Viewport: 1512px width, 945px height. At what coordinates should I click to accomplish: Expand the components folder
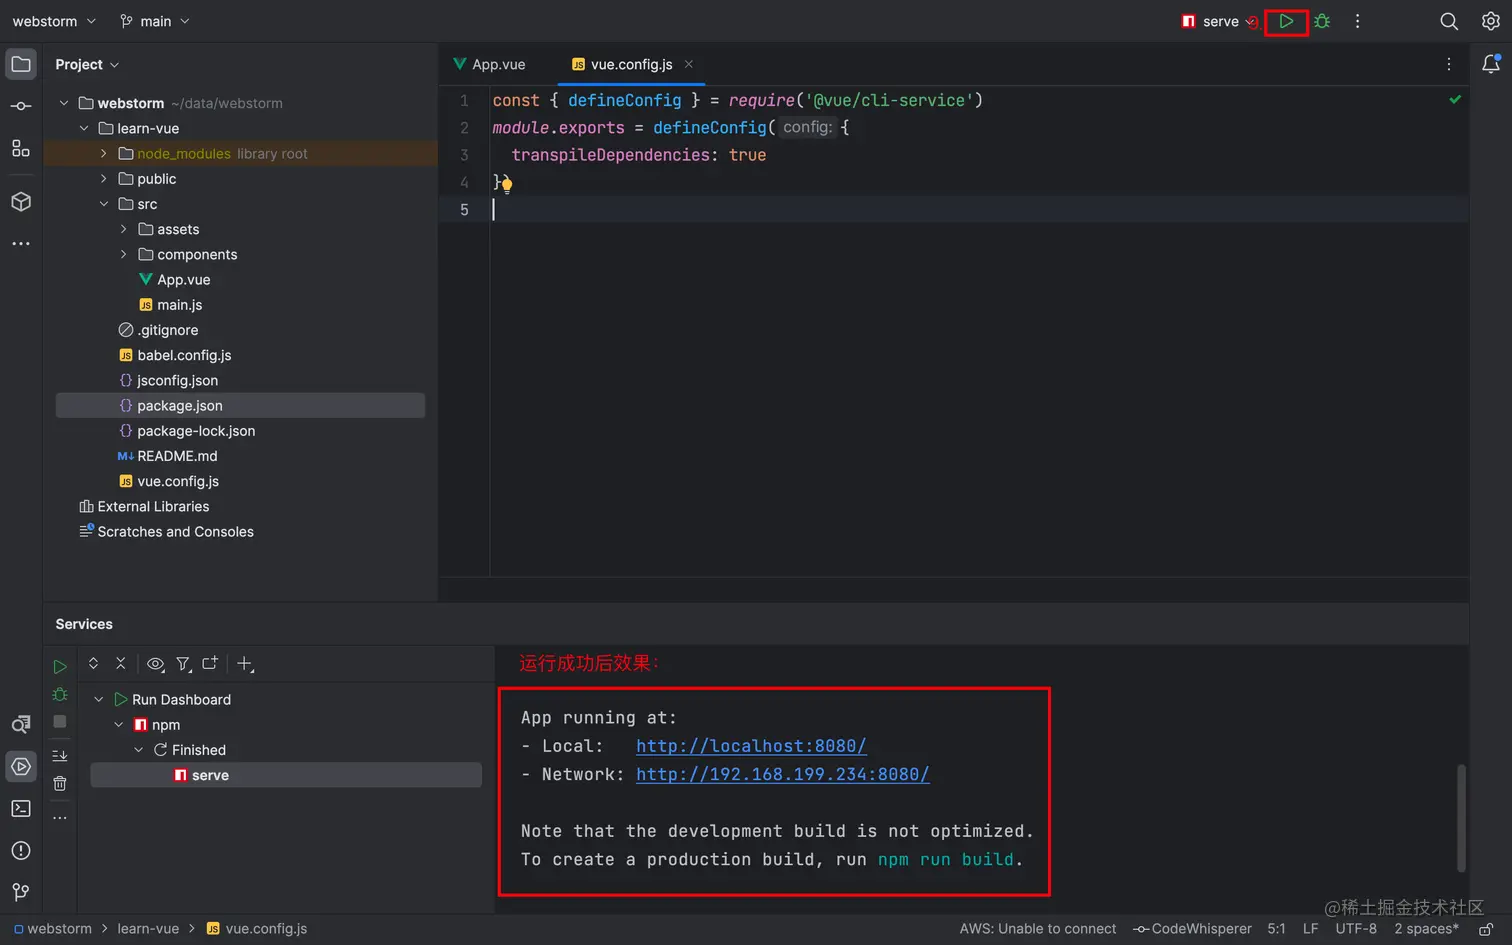point(124,254)
